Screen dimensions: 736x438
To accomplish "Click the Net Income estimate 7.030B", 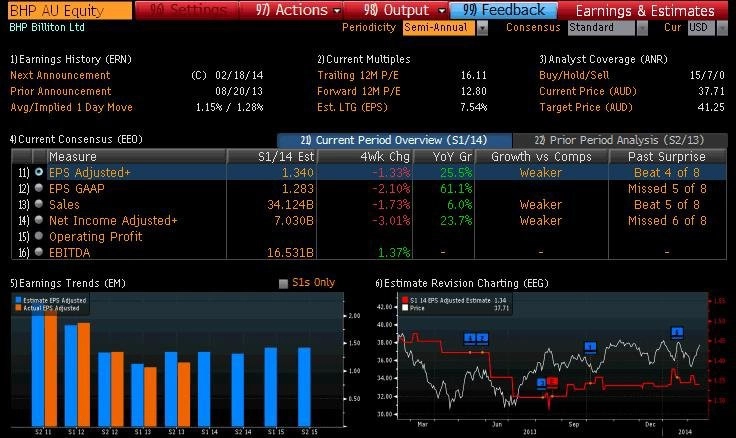I will point(294,221).
